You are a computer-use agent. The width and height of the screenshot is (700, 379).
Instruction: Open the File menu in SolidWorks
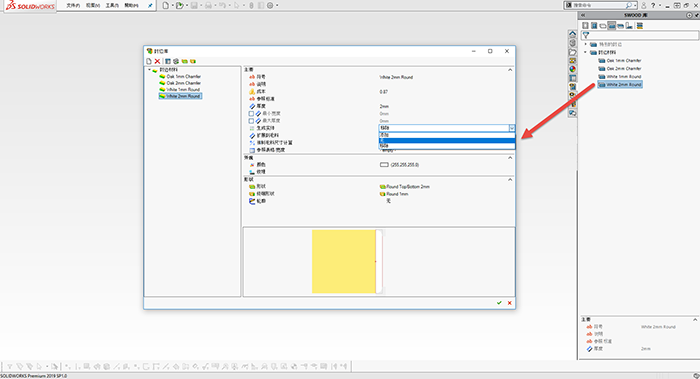tap(73, 5)
